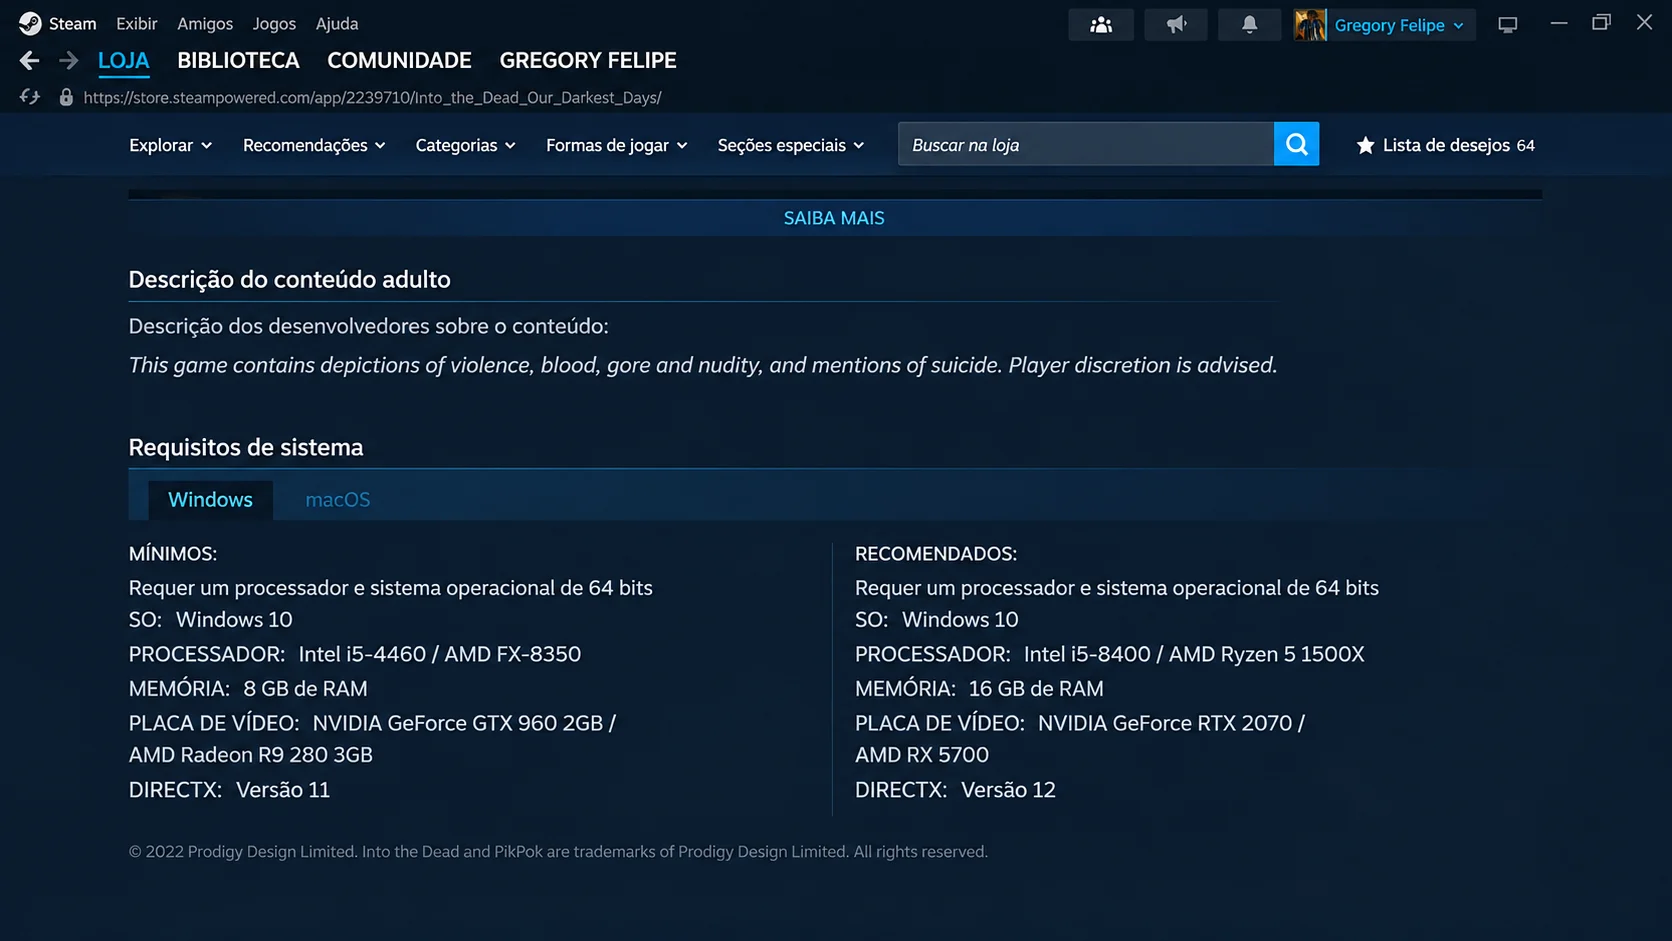Click Gregory Felipe profile avatar
The width and height of the screenshot is (1672, 941).
click(x=1310, y=25)
